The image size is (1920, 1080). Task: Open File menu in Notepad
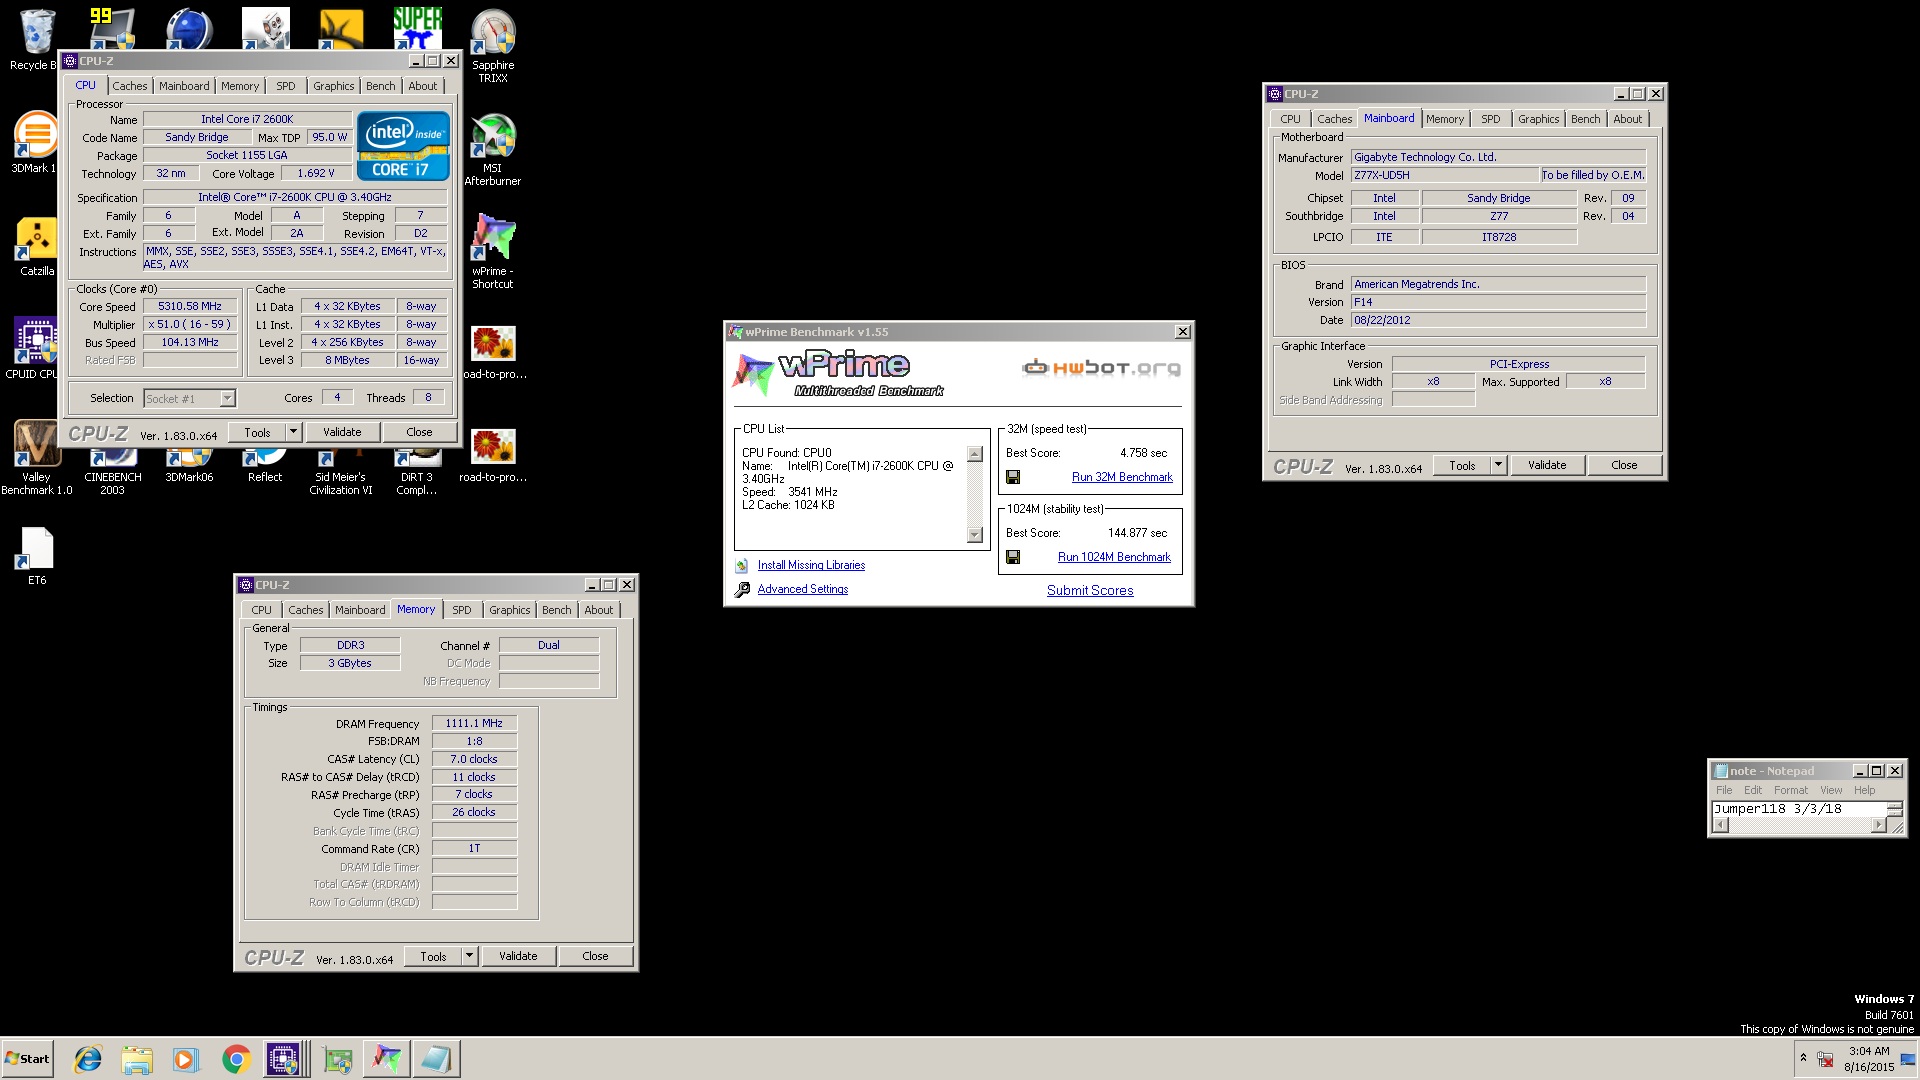pyautogui.click(x=1724, y=791)
